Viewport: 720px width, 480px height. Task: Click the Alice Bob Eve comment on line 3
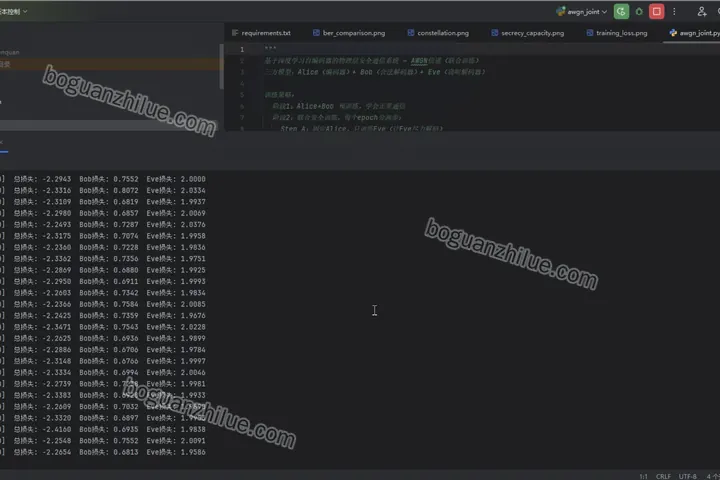[375, 72]
